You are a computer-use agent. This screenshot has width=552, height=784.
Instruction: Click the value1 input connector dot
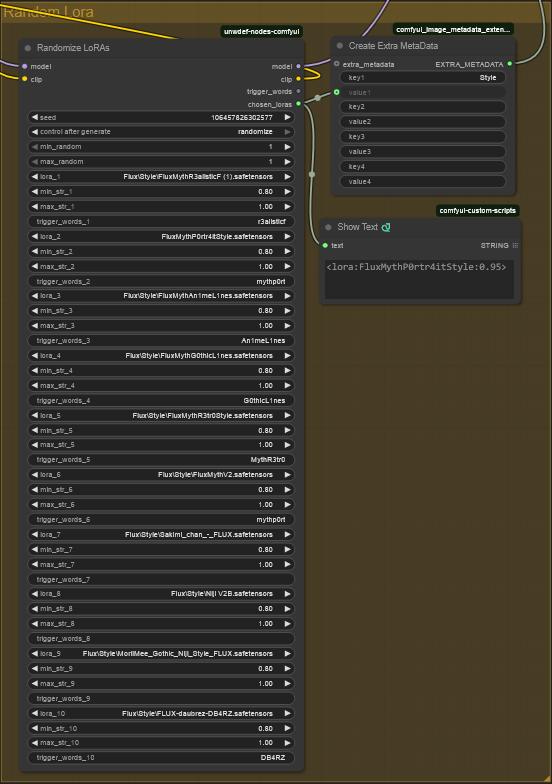[336, 92]
